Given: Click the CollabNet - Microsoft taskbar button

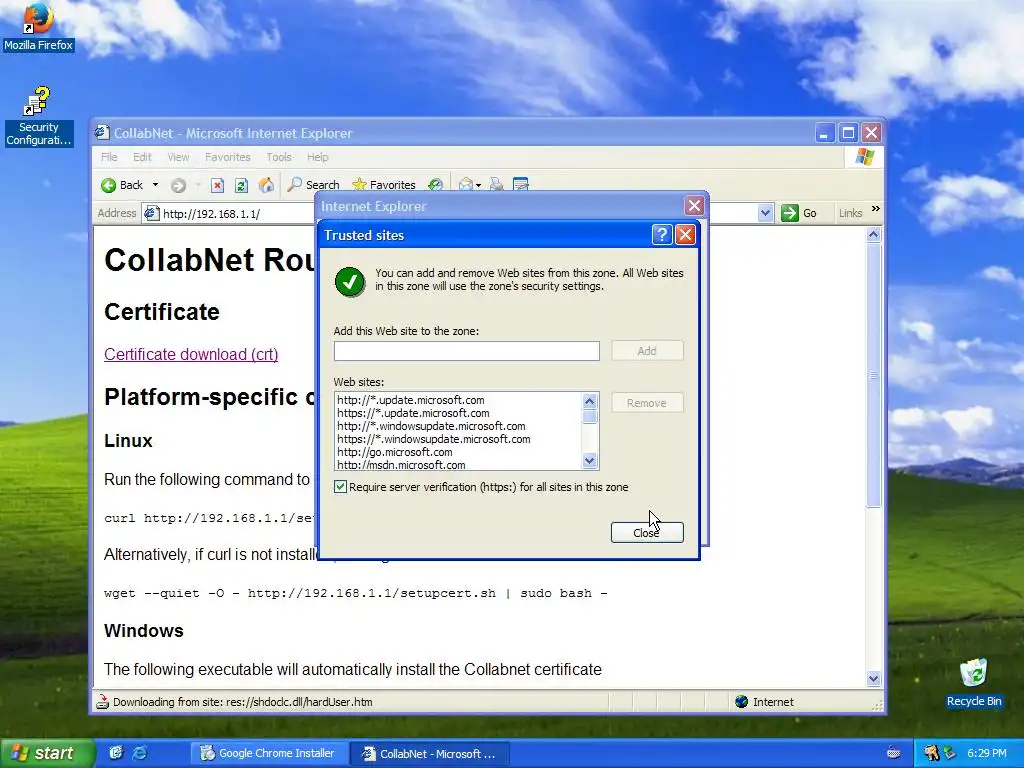Looking at the screenshot, I should pyautogui.click(x=429, y=753).
